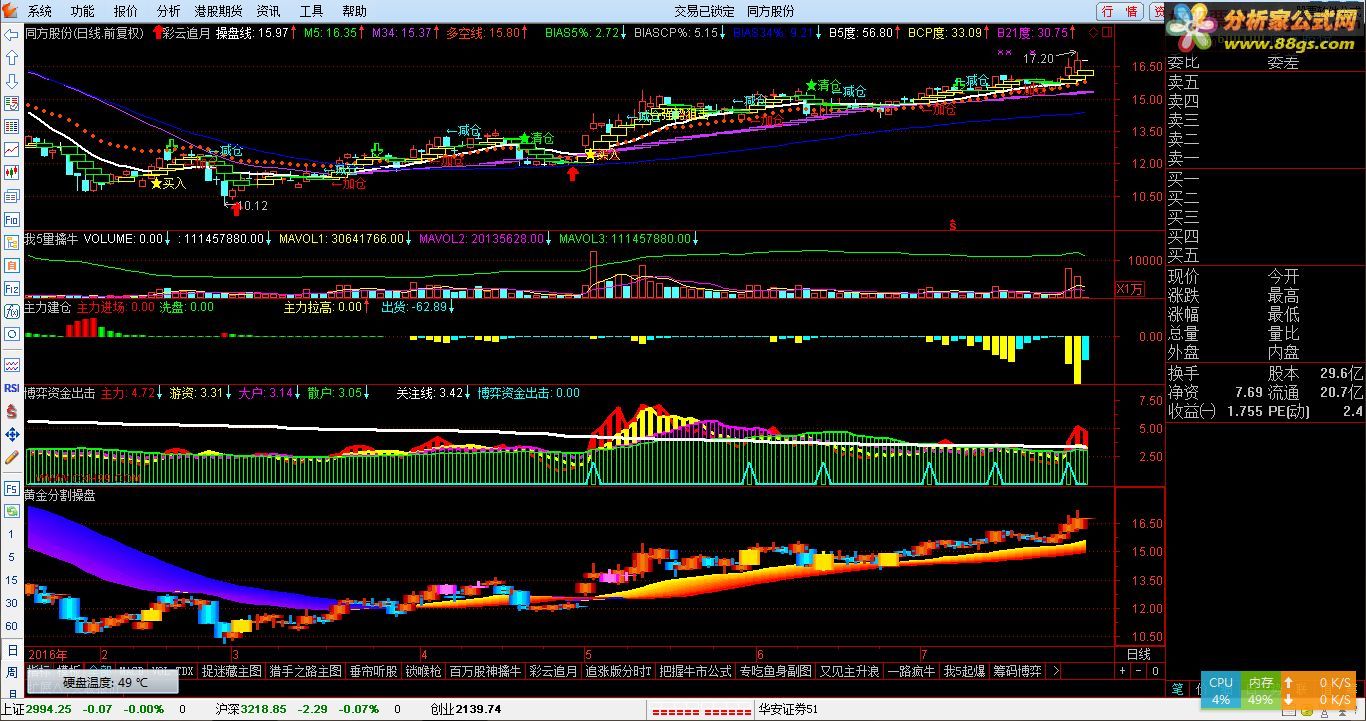This screenshot has height=721, width=1366.
Task: Click the orange '自' self-selected stocks icon
Action: coord(12,265)
